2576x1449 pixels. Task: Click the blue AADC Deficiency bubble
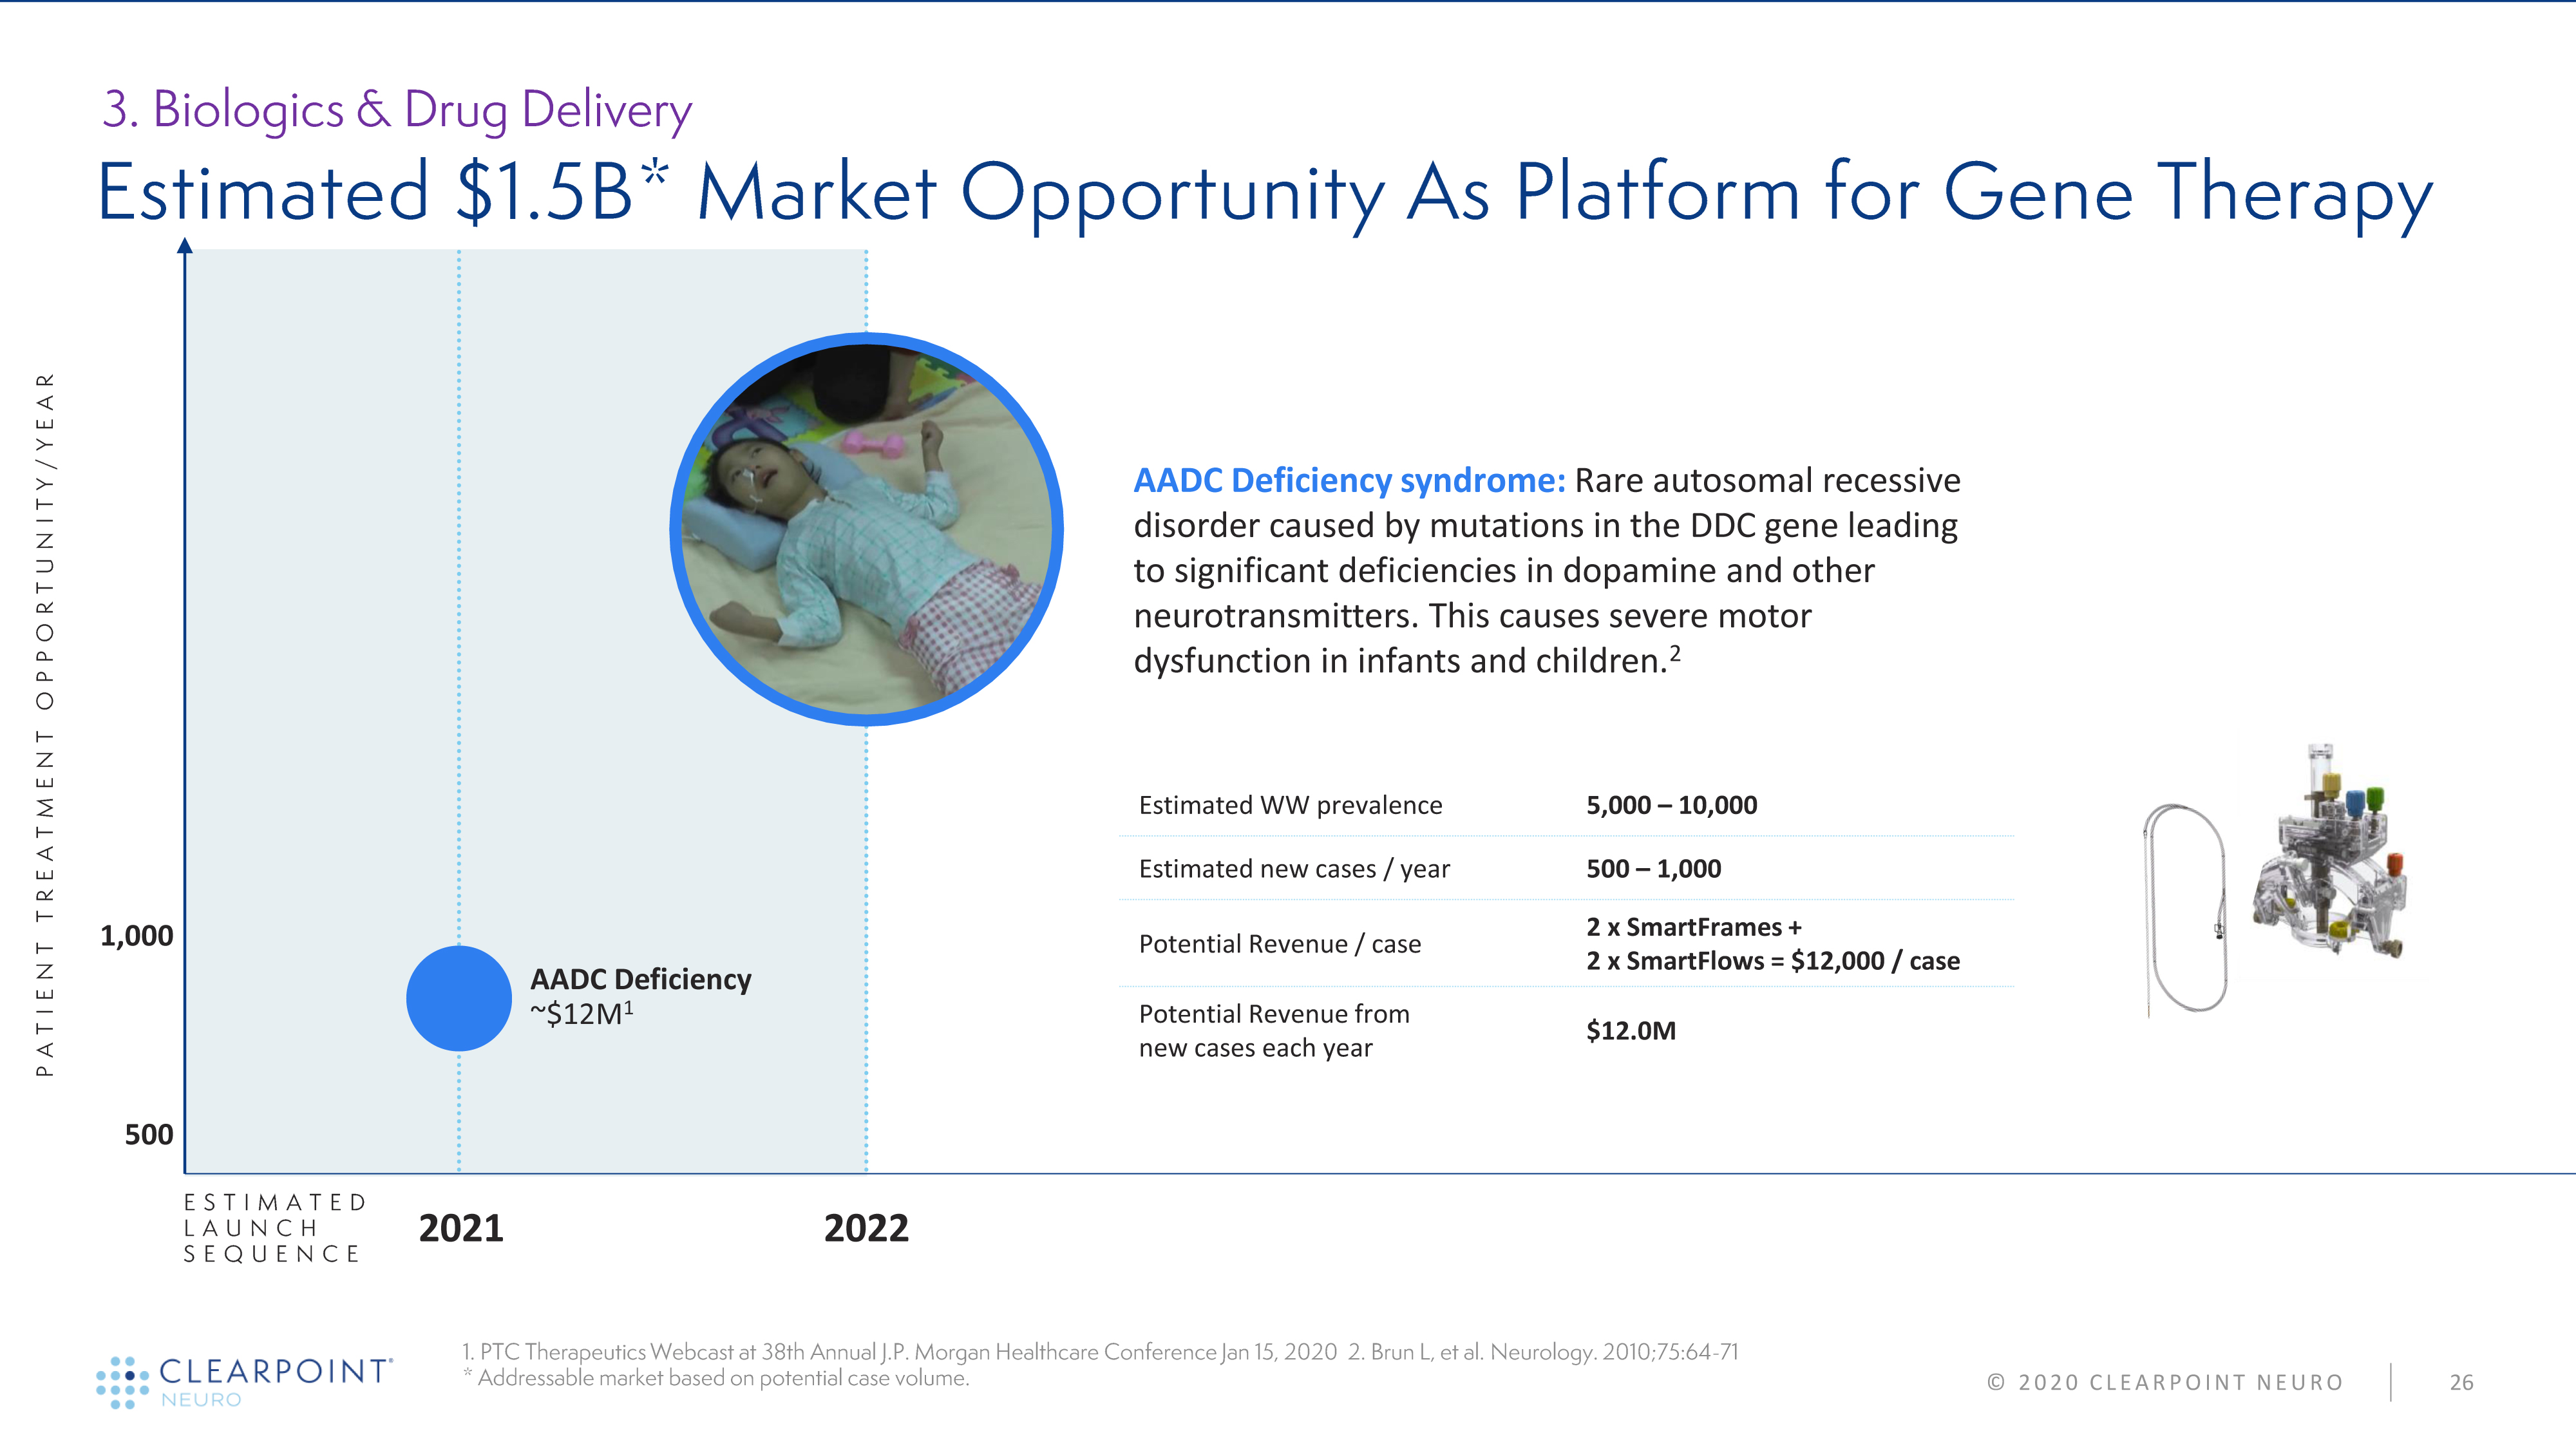pos(459,998)
